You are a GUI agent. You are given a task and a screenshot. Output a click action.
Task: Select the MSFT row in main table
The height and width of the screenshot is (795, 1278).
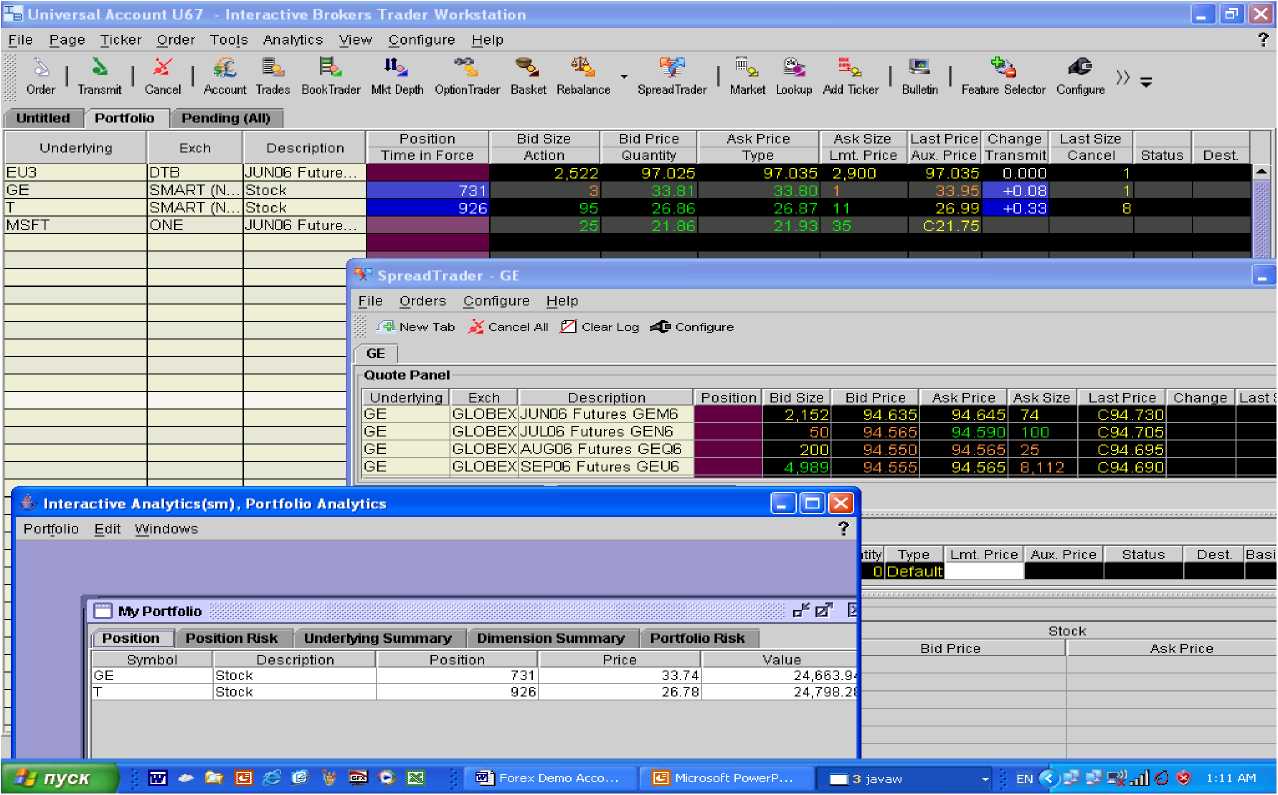click(627, 226)
